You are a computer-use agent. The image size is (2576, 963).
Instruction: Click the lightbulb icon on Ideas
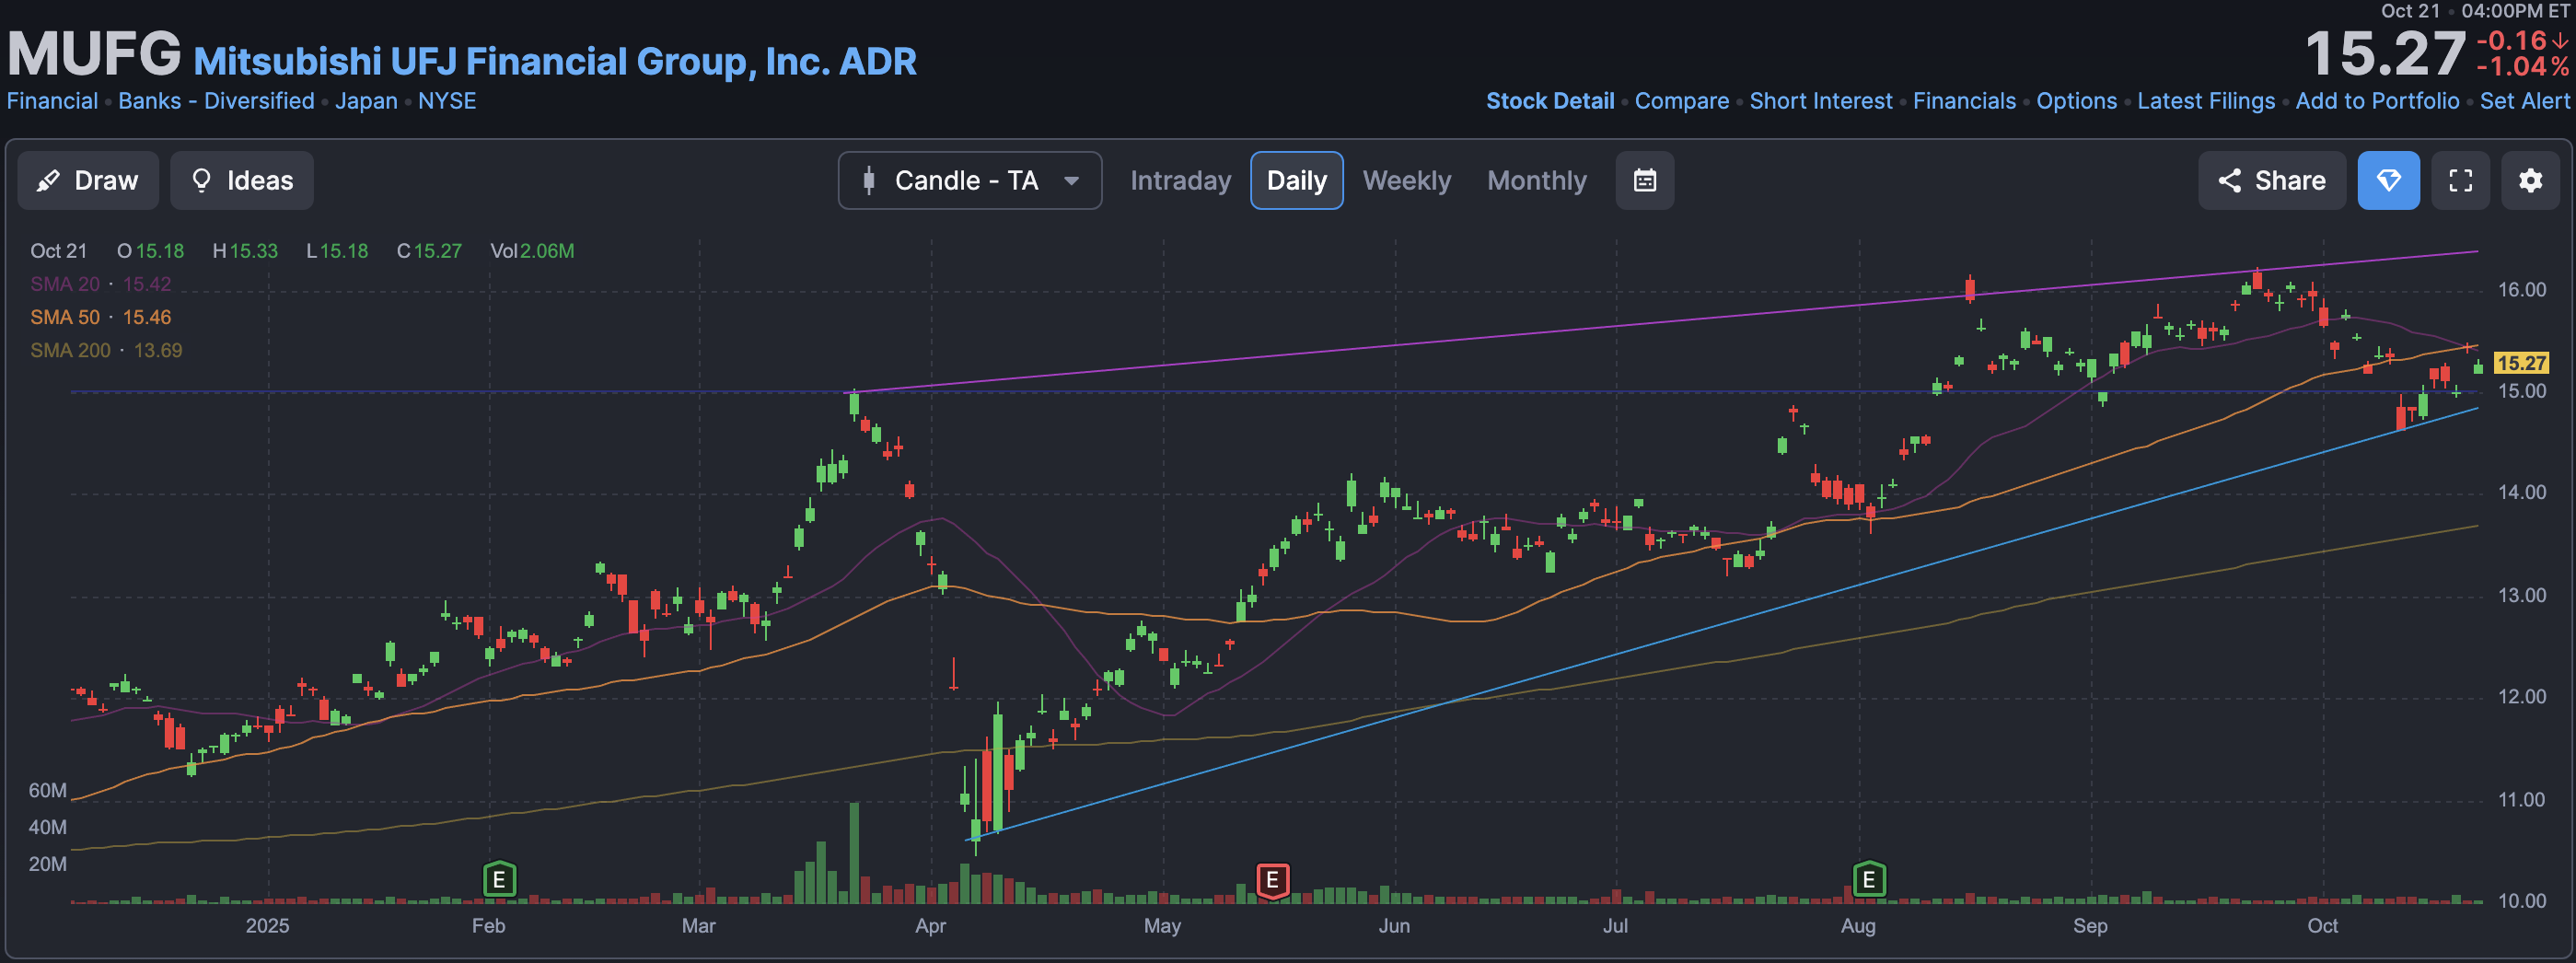click(201, 180)
